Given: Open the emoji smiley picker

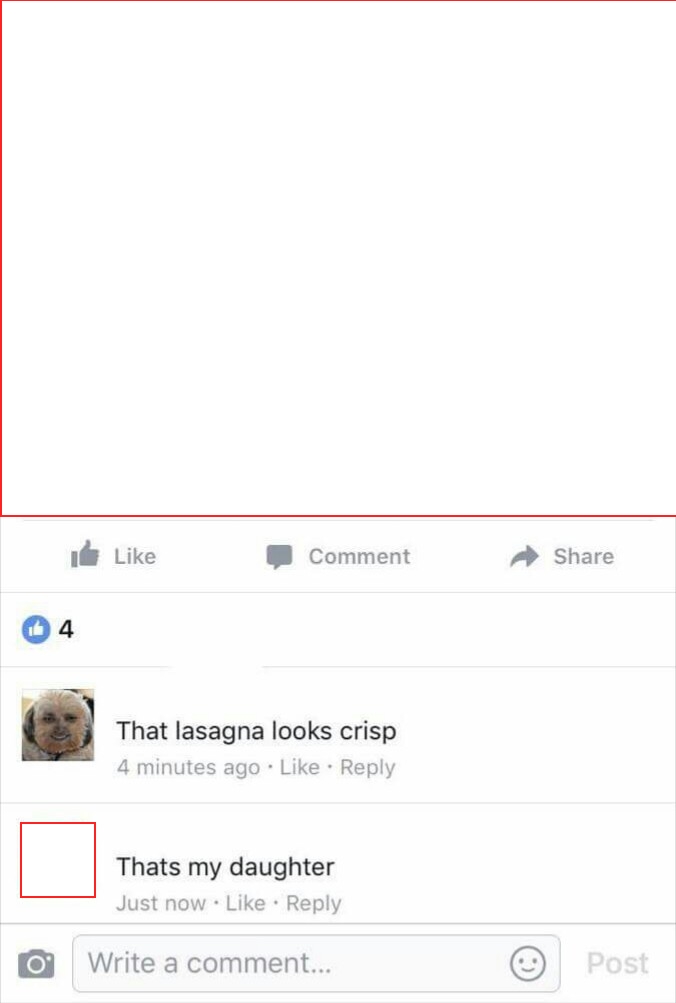Looking at the screenshot, I should pos(528,963).
